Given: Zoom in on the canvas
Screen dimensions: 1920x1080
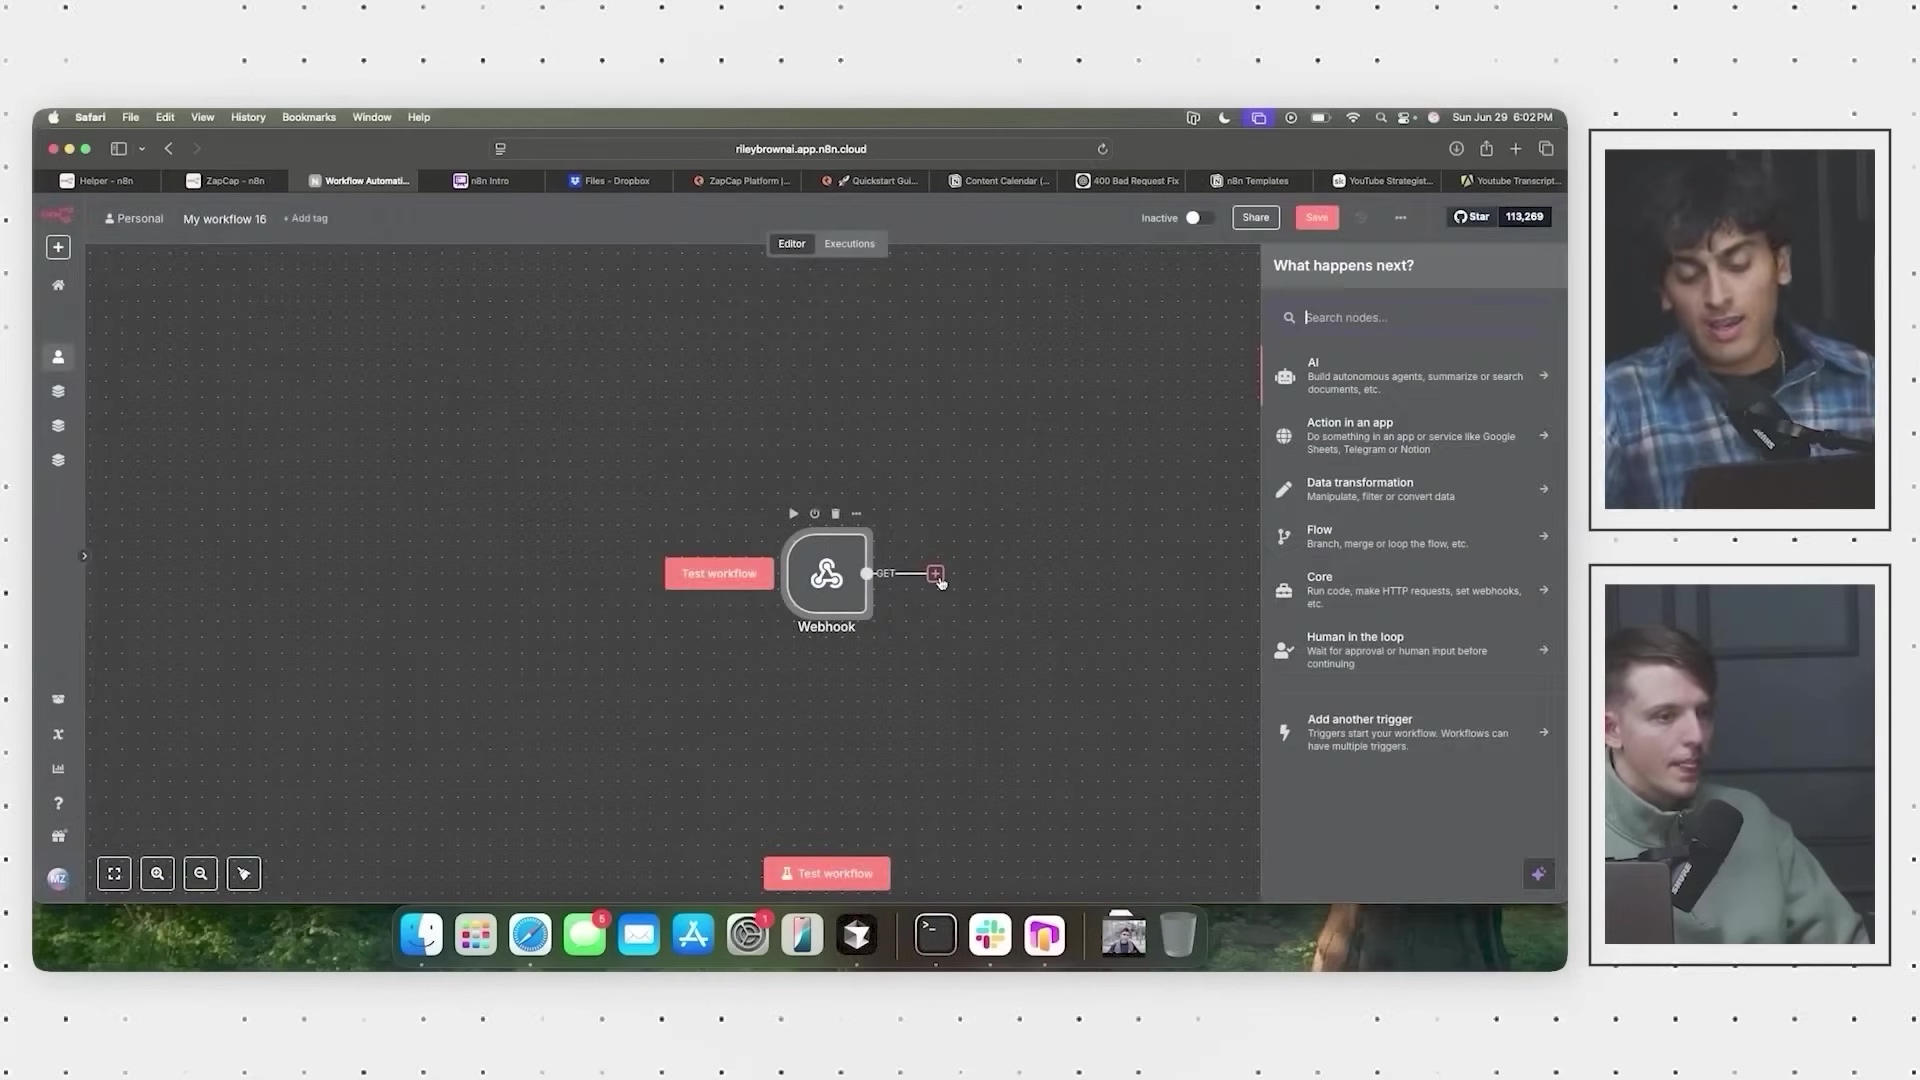Looking at the screenshot, I should coord(157,873).
